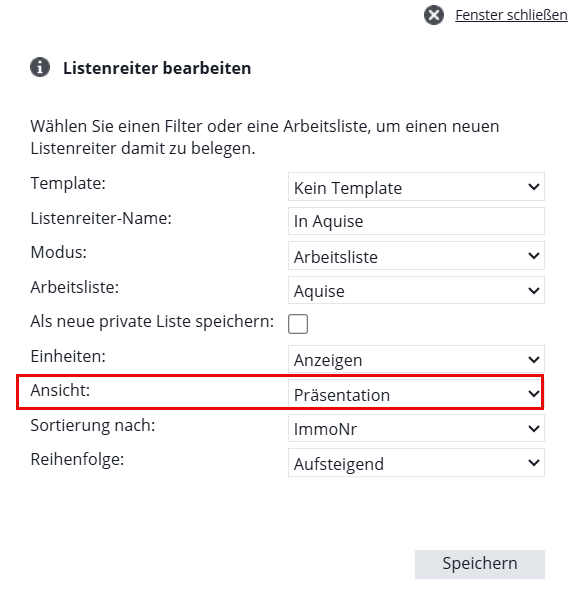This screenshot has height=604, width=577.
Task: Click the close X icon at top
Action: pyautogui.click(x=434, y=15)
